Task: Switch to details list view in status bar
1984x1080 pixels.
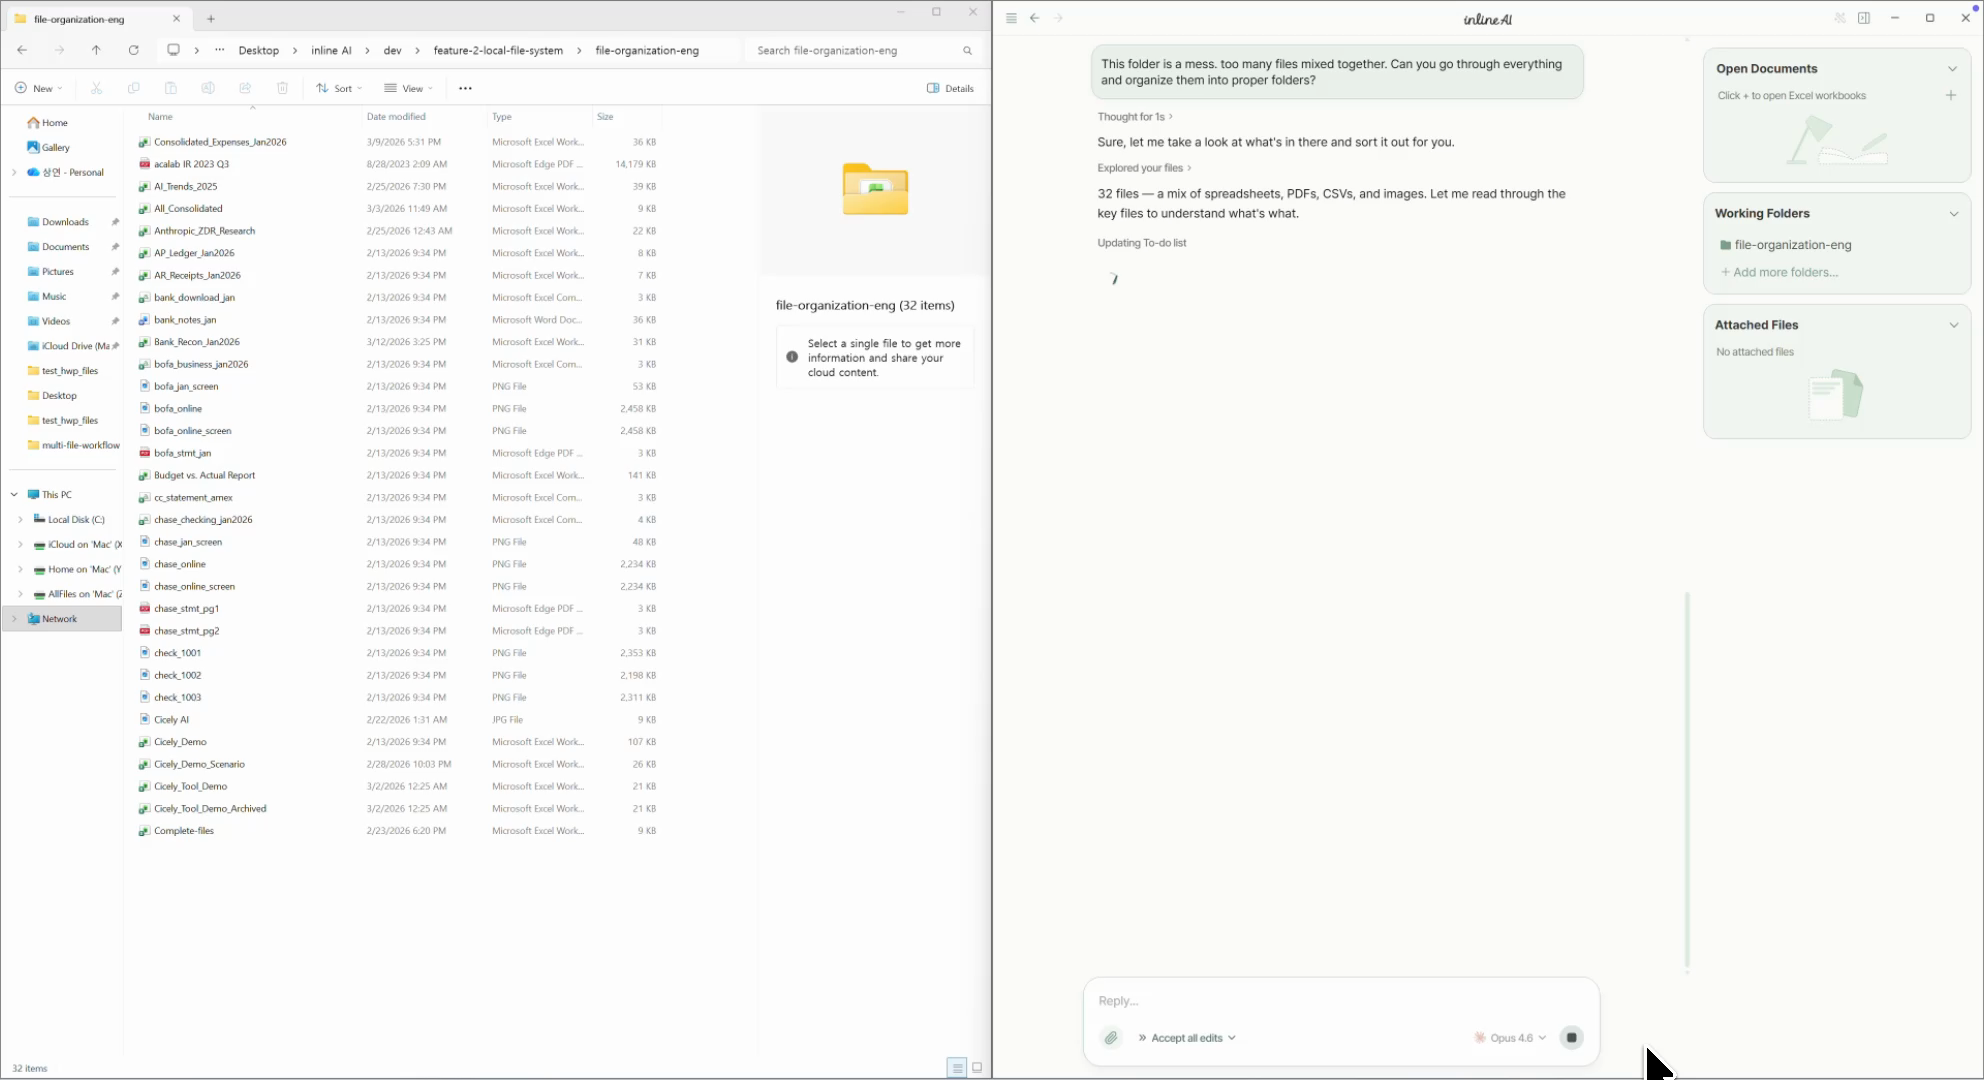Action: (957, 1068)
